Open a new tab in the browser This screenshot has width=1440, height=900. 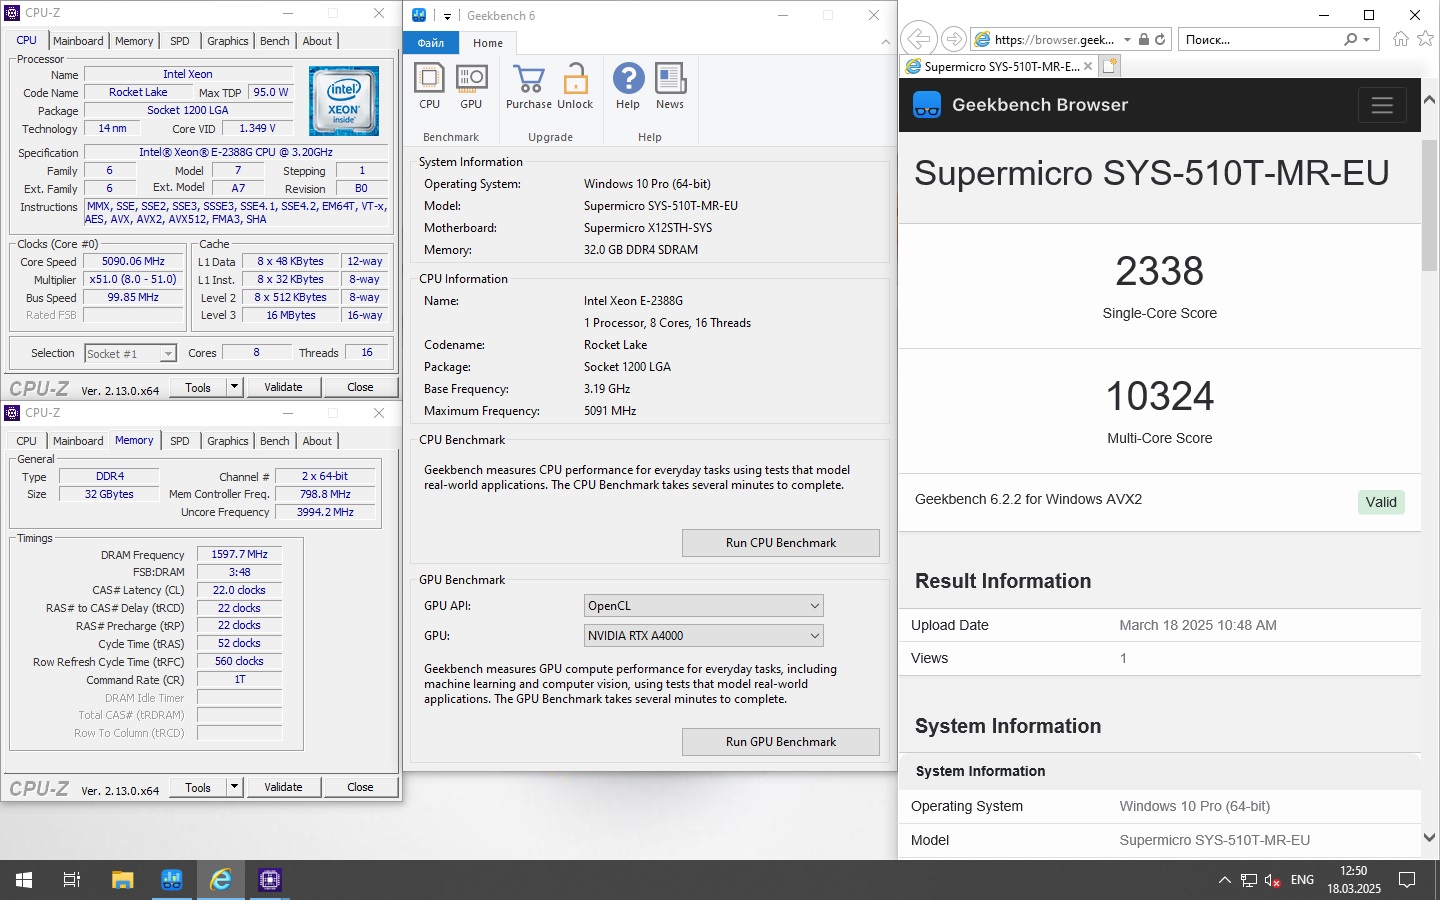tap(1110, 66)
